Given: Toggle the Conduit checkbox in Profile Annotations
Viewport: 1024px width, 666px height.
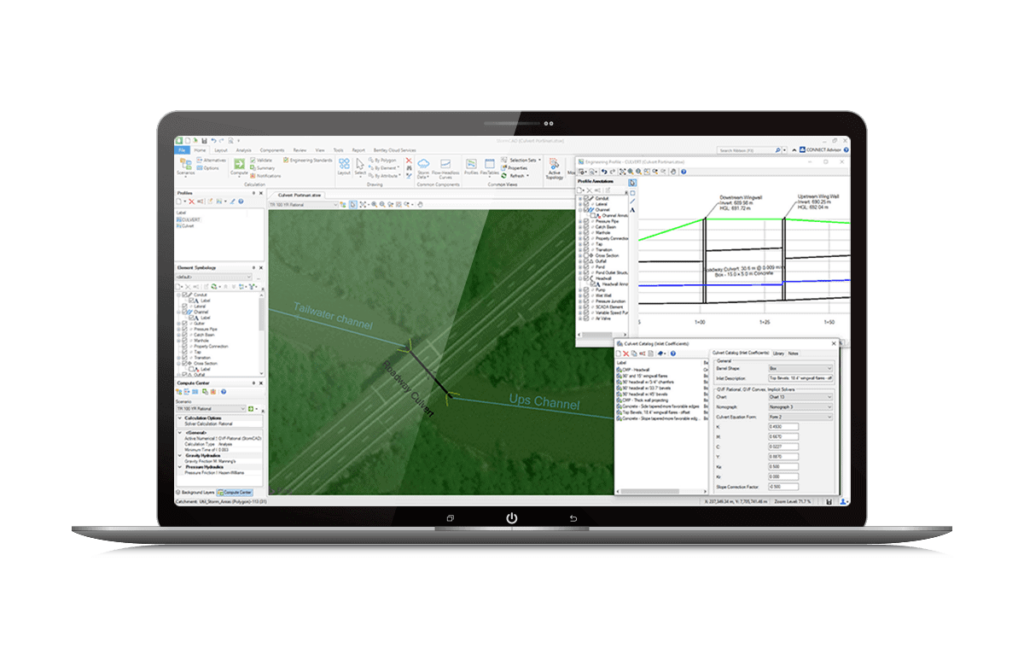Looking at the screenshot, I should (x=585, y=198).
